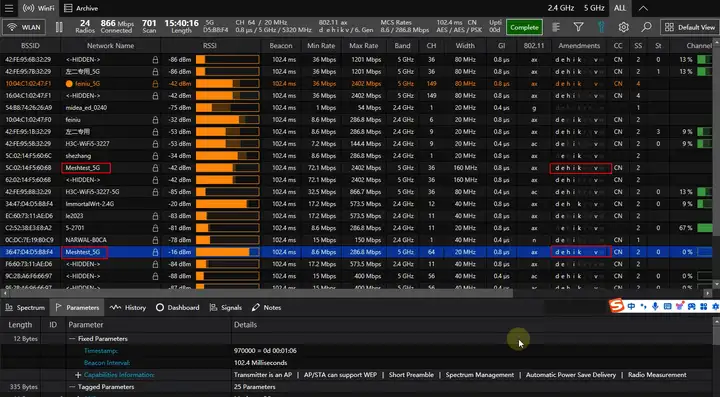Open the Sogou soft keyboard icon
This screenshot has width=720, height=397.
point(667,306)
